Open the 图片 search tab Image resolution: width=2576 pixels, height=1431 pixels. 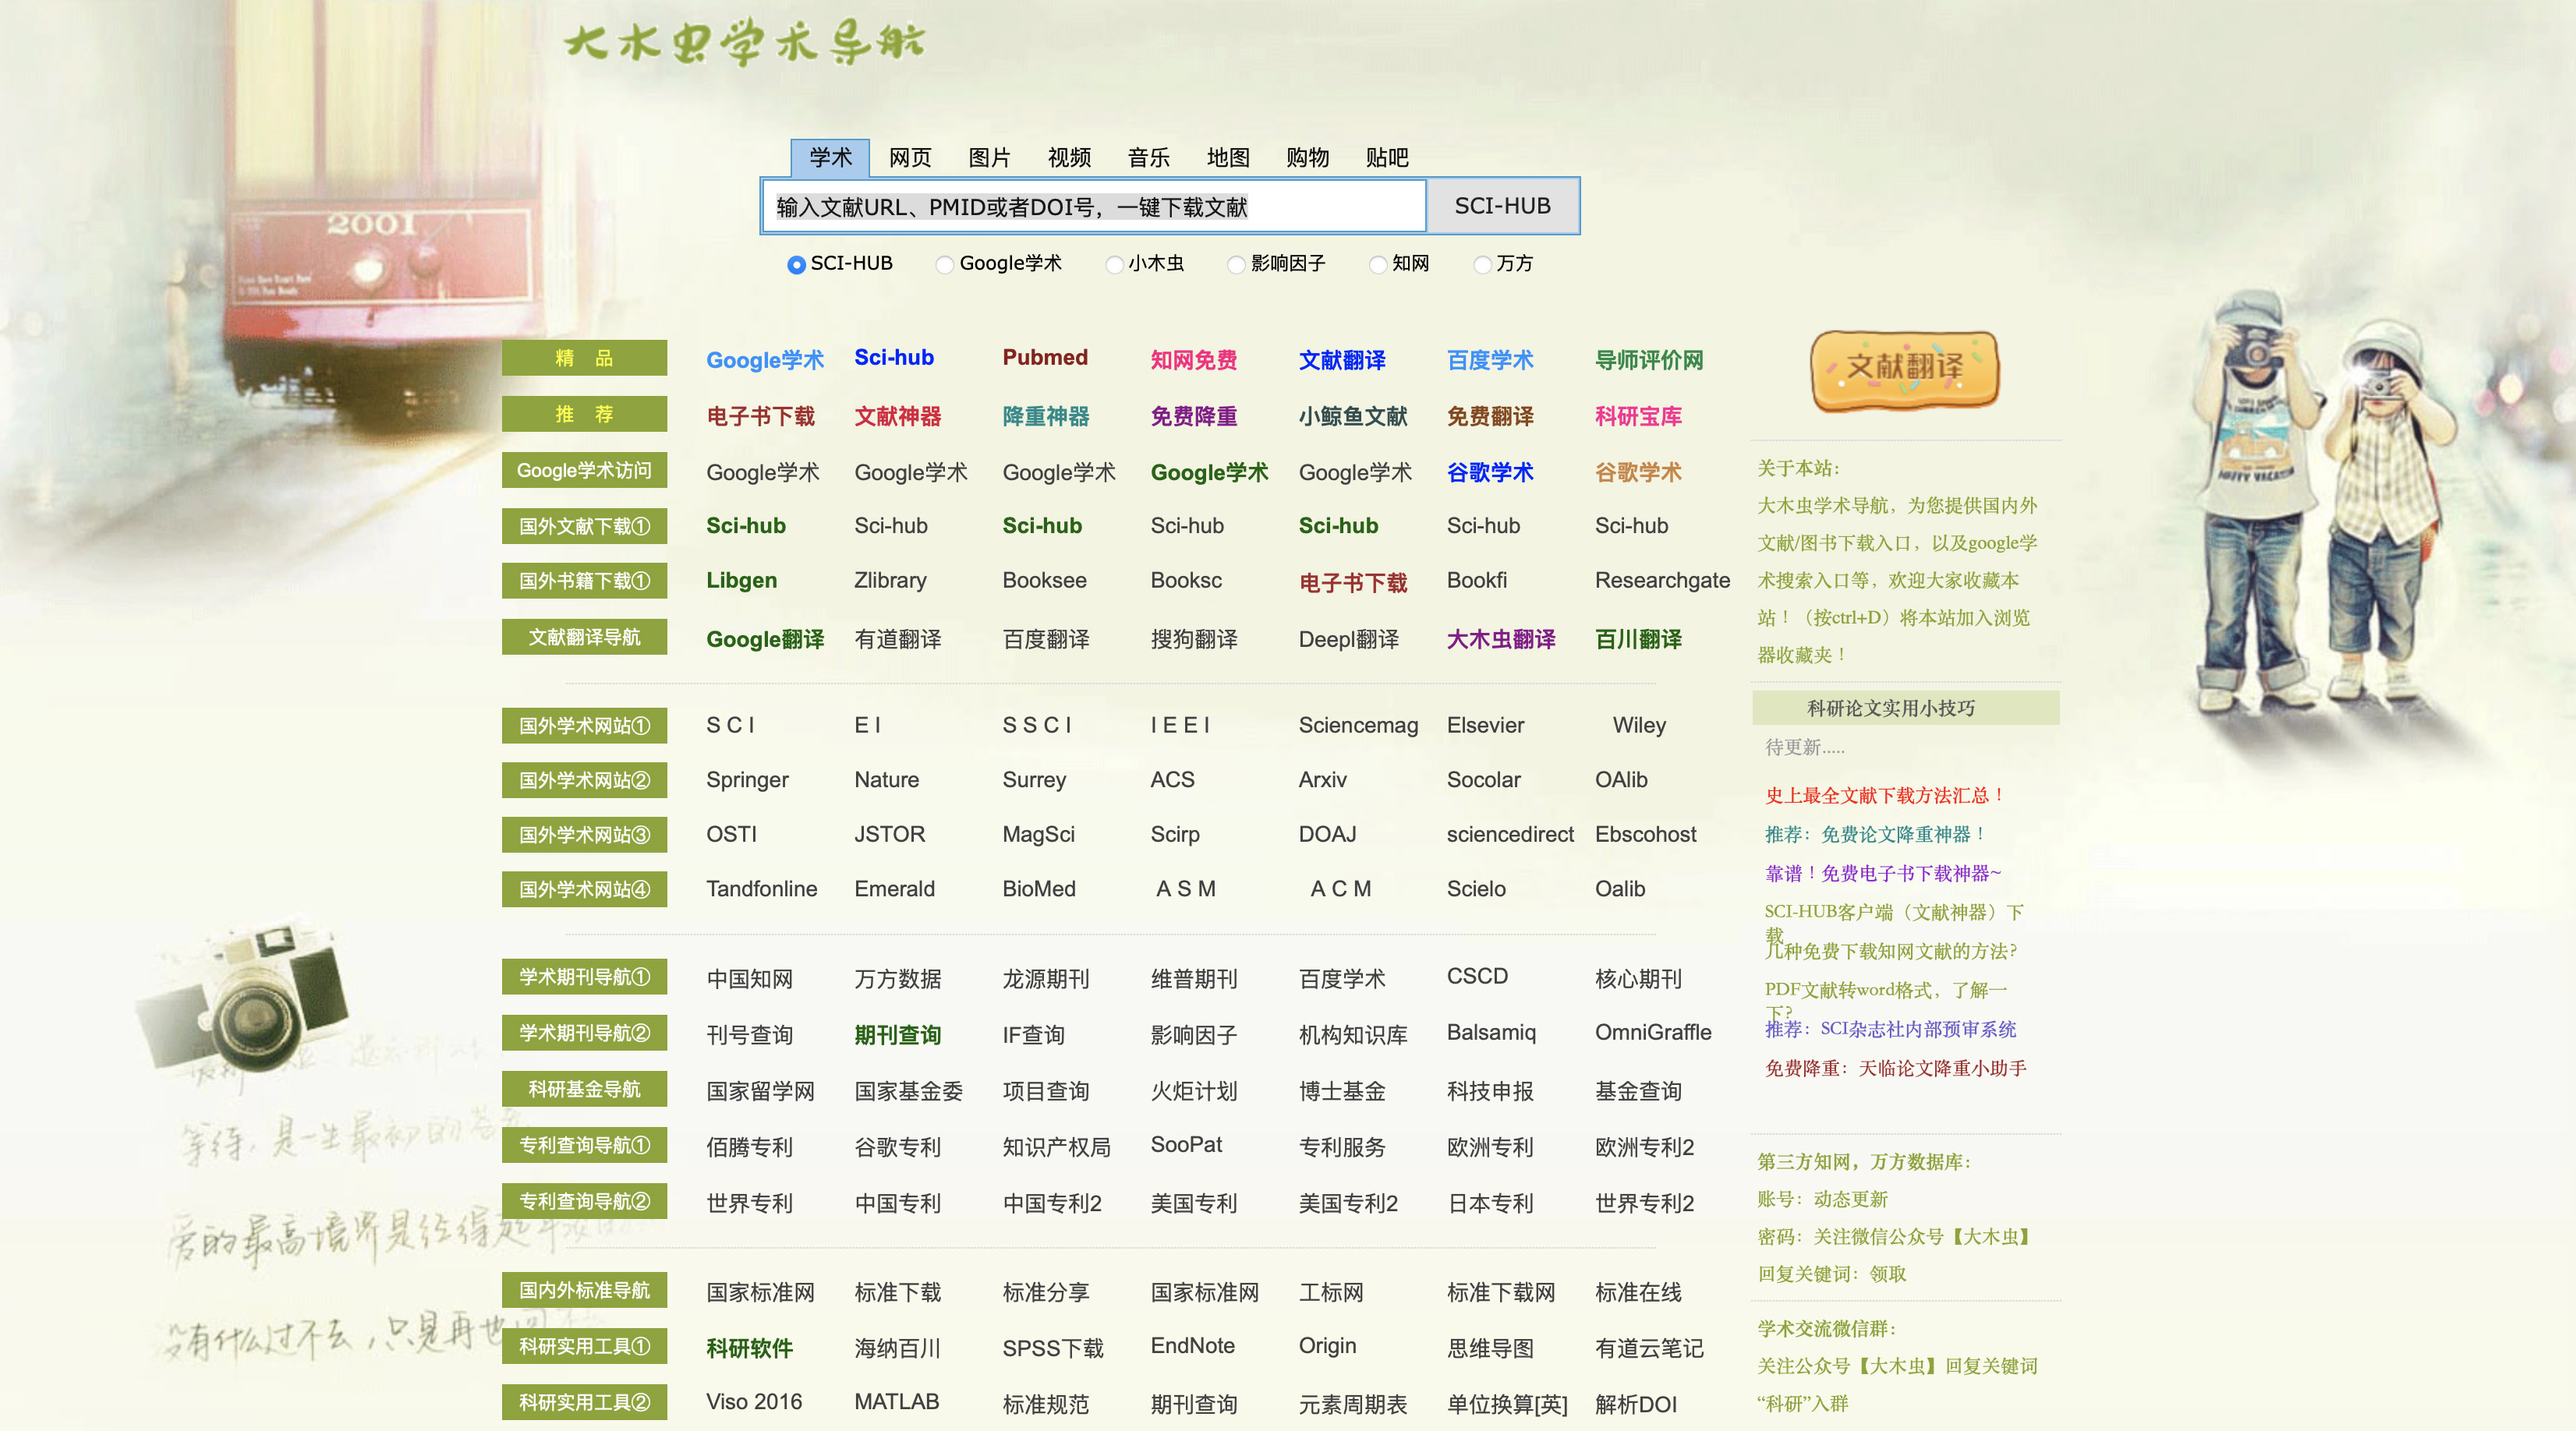tap(989, 158)
